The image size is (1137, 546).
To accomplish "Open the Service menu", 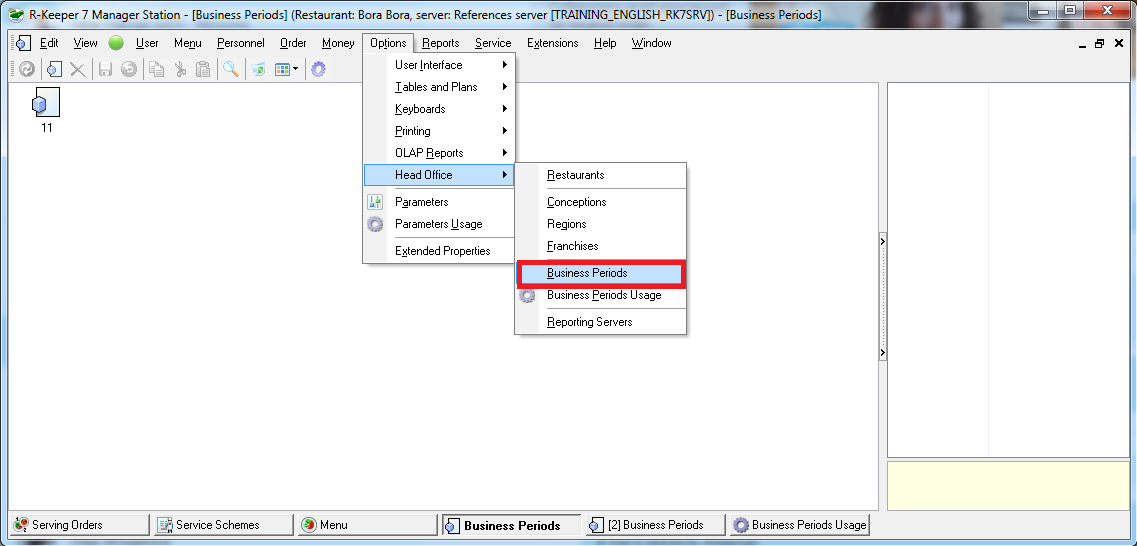I will [x=493, y=43].
